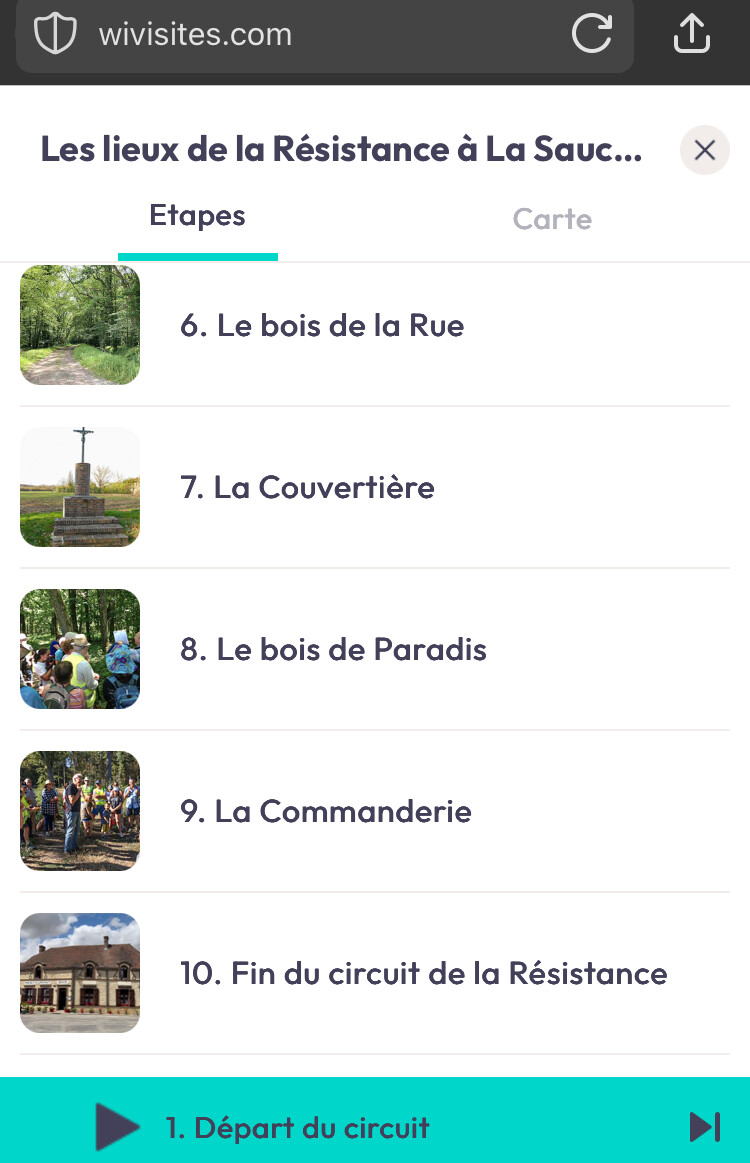Screen dimensions: 750x1163
Task: Tap the privacy shield icon
Action: pyautogui.click(x=55, y=34)
